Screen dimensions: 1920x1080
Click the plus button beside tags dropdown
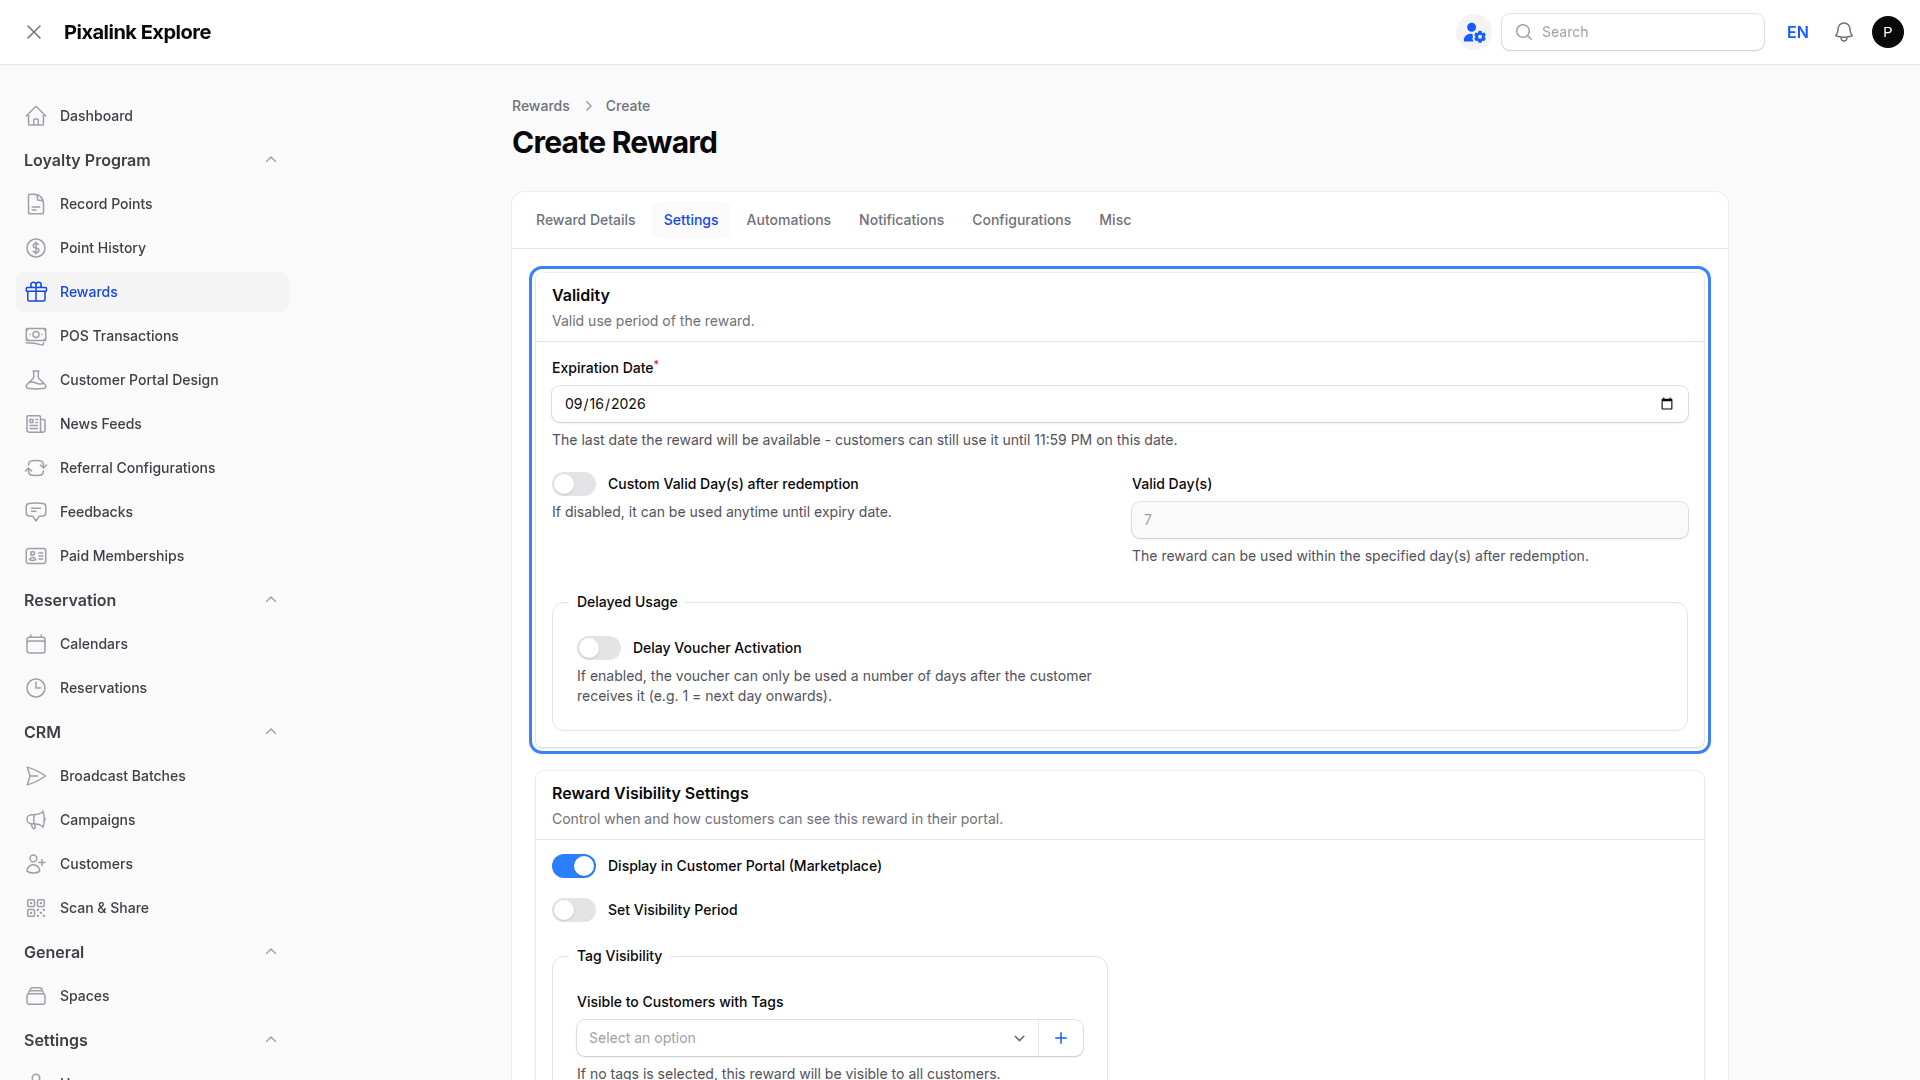coord(1061,1038)
